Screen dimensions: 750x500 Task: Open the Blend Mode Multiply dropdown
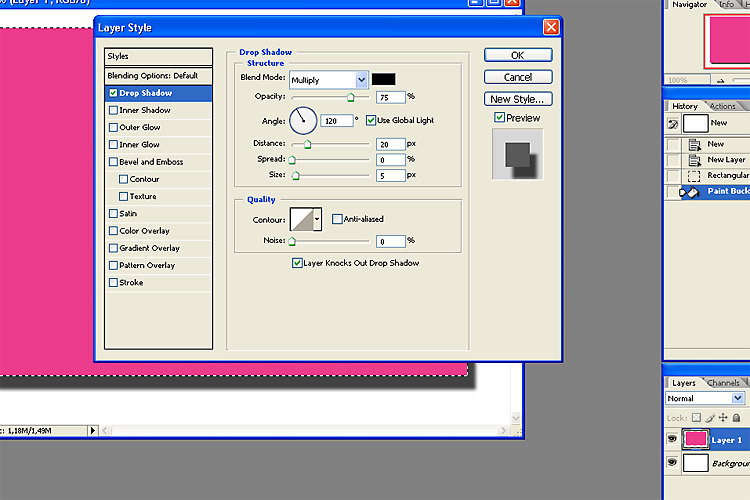(362, 80)
